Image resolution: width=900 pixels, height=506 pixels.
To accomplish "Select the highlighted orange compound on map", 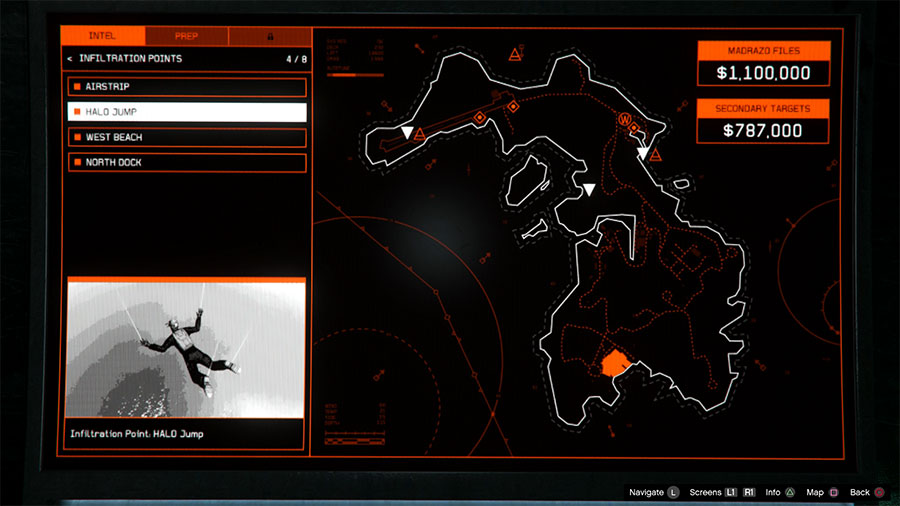I will tap(614, 362).
